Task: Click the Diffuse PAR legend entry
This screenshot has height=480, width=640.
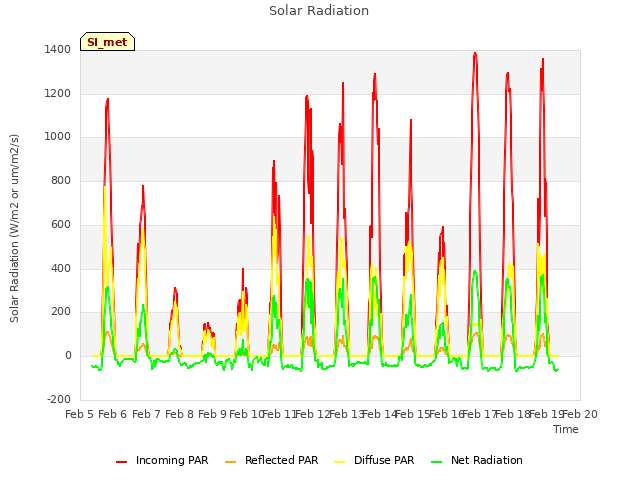Action: [x=374, y=460]
